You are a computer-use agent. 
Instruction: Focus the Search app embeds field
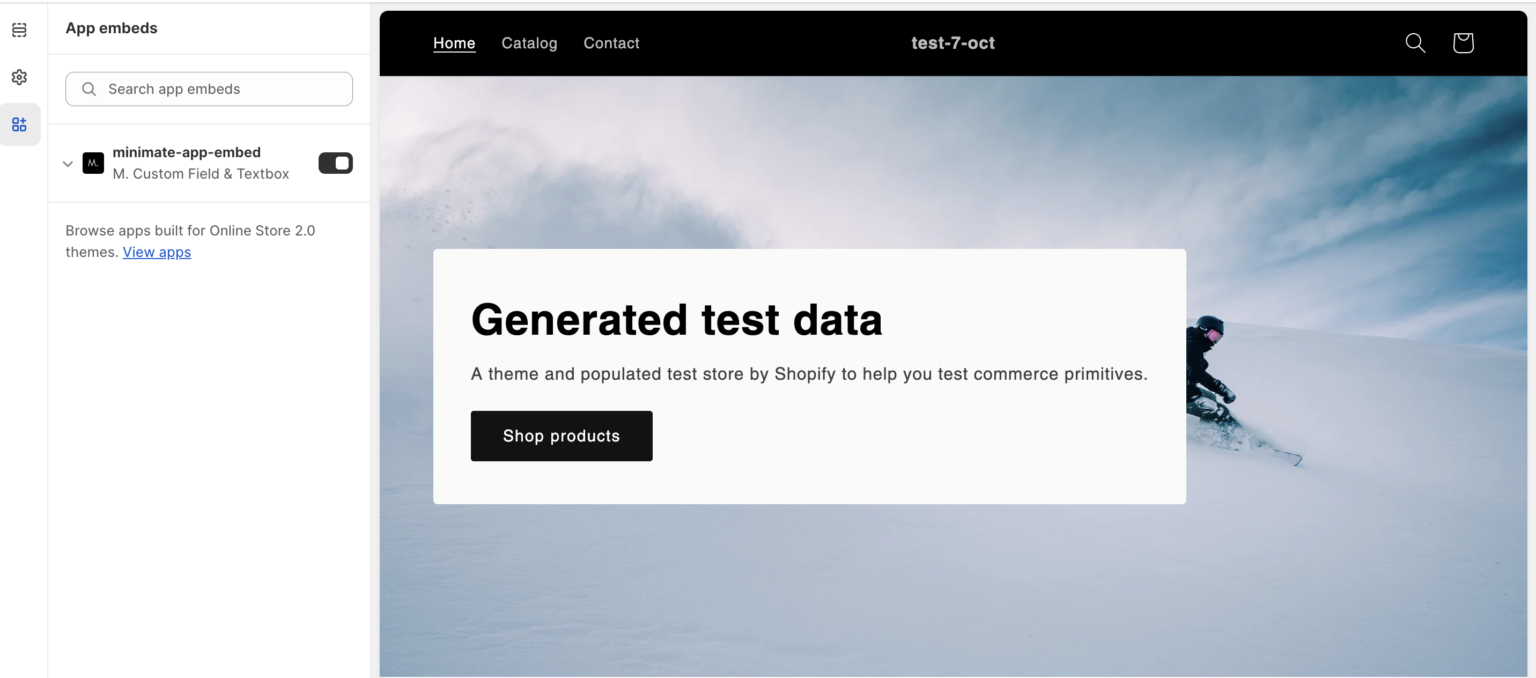(209, 89)
